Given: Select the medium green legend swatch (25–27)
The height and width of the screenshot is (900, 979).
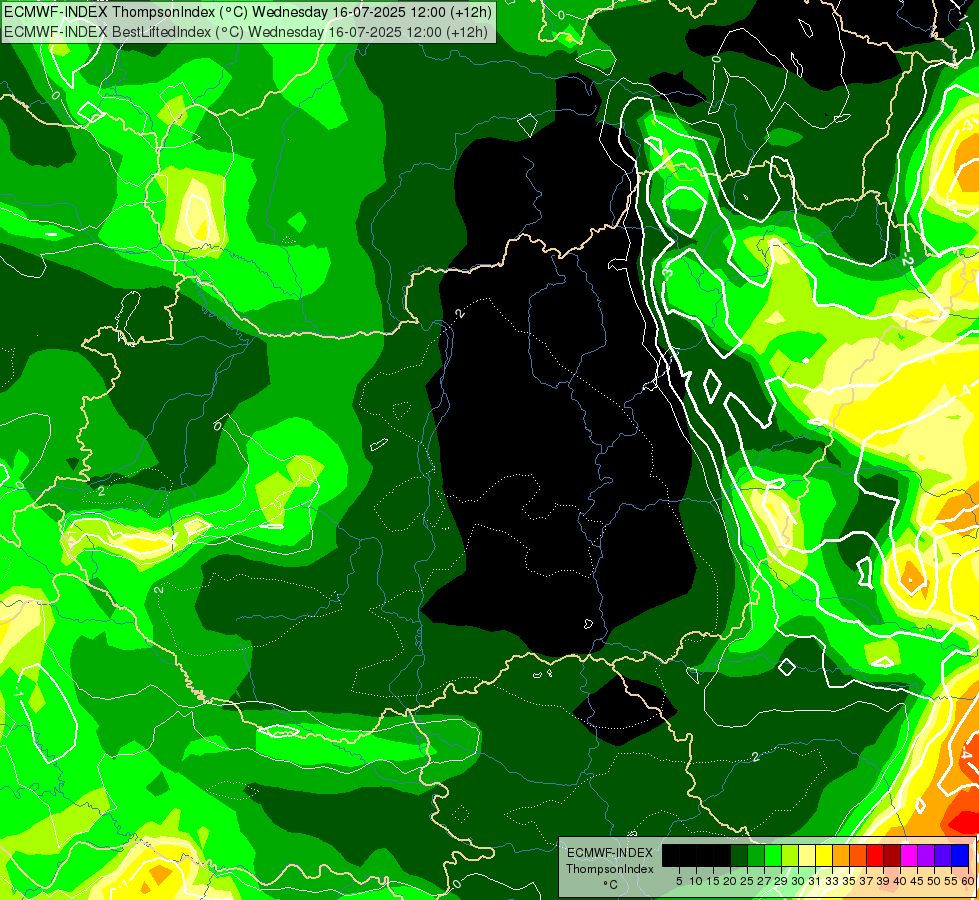Looking at the screenshot, I should tap(756, 855).
